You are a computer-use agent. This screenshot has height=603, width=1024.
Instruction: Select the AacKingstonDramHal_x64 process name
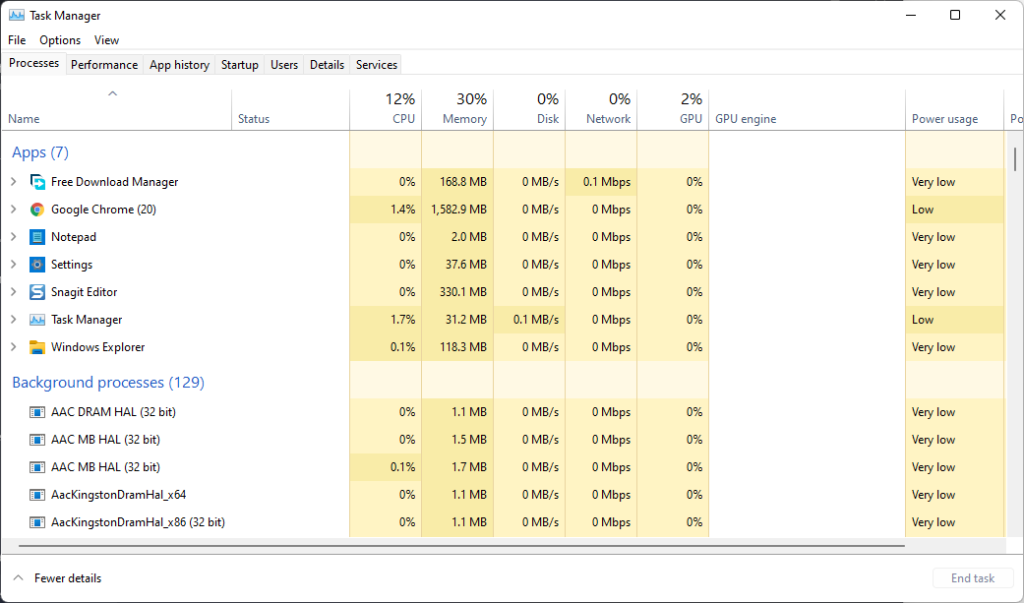click(119, 495)
